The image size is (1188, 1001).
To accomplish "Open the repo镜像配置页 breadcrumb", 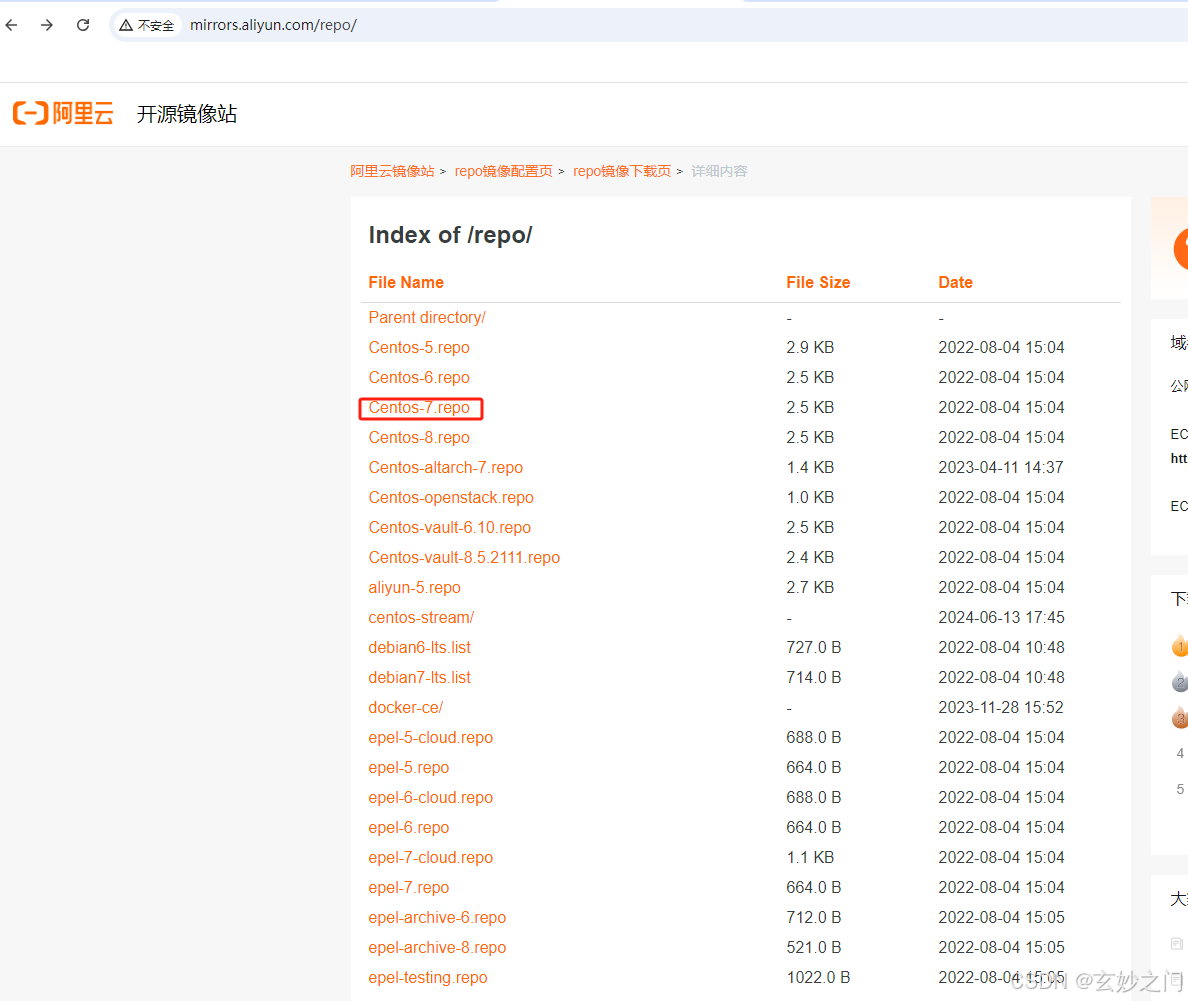I will tap(503, 171).
